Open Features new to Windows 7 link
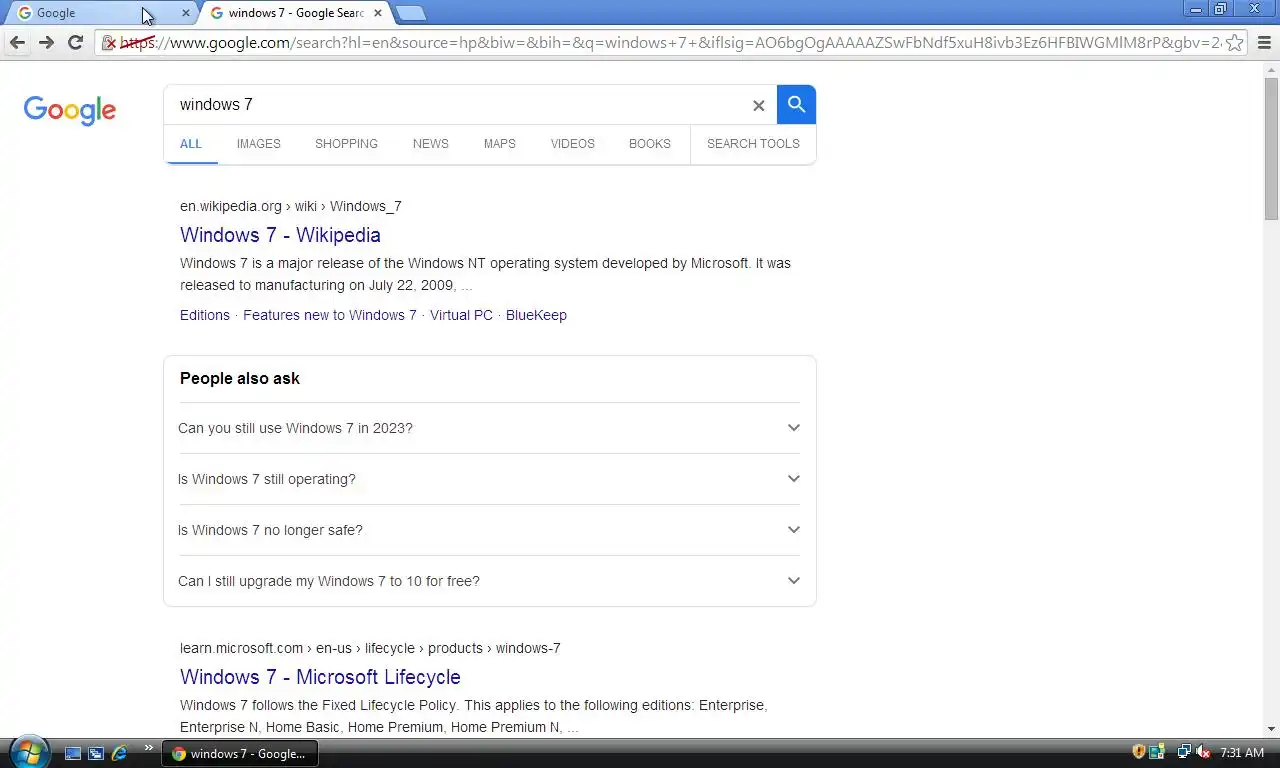 [x=330, y=315]
